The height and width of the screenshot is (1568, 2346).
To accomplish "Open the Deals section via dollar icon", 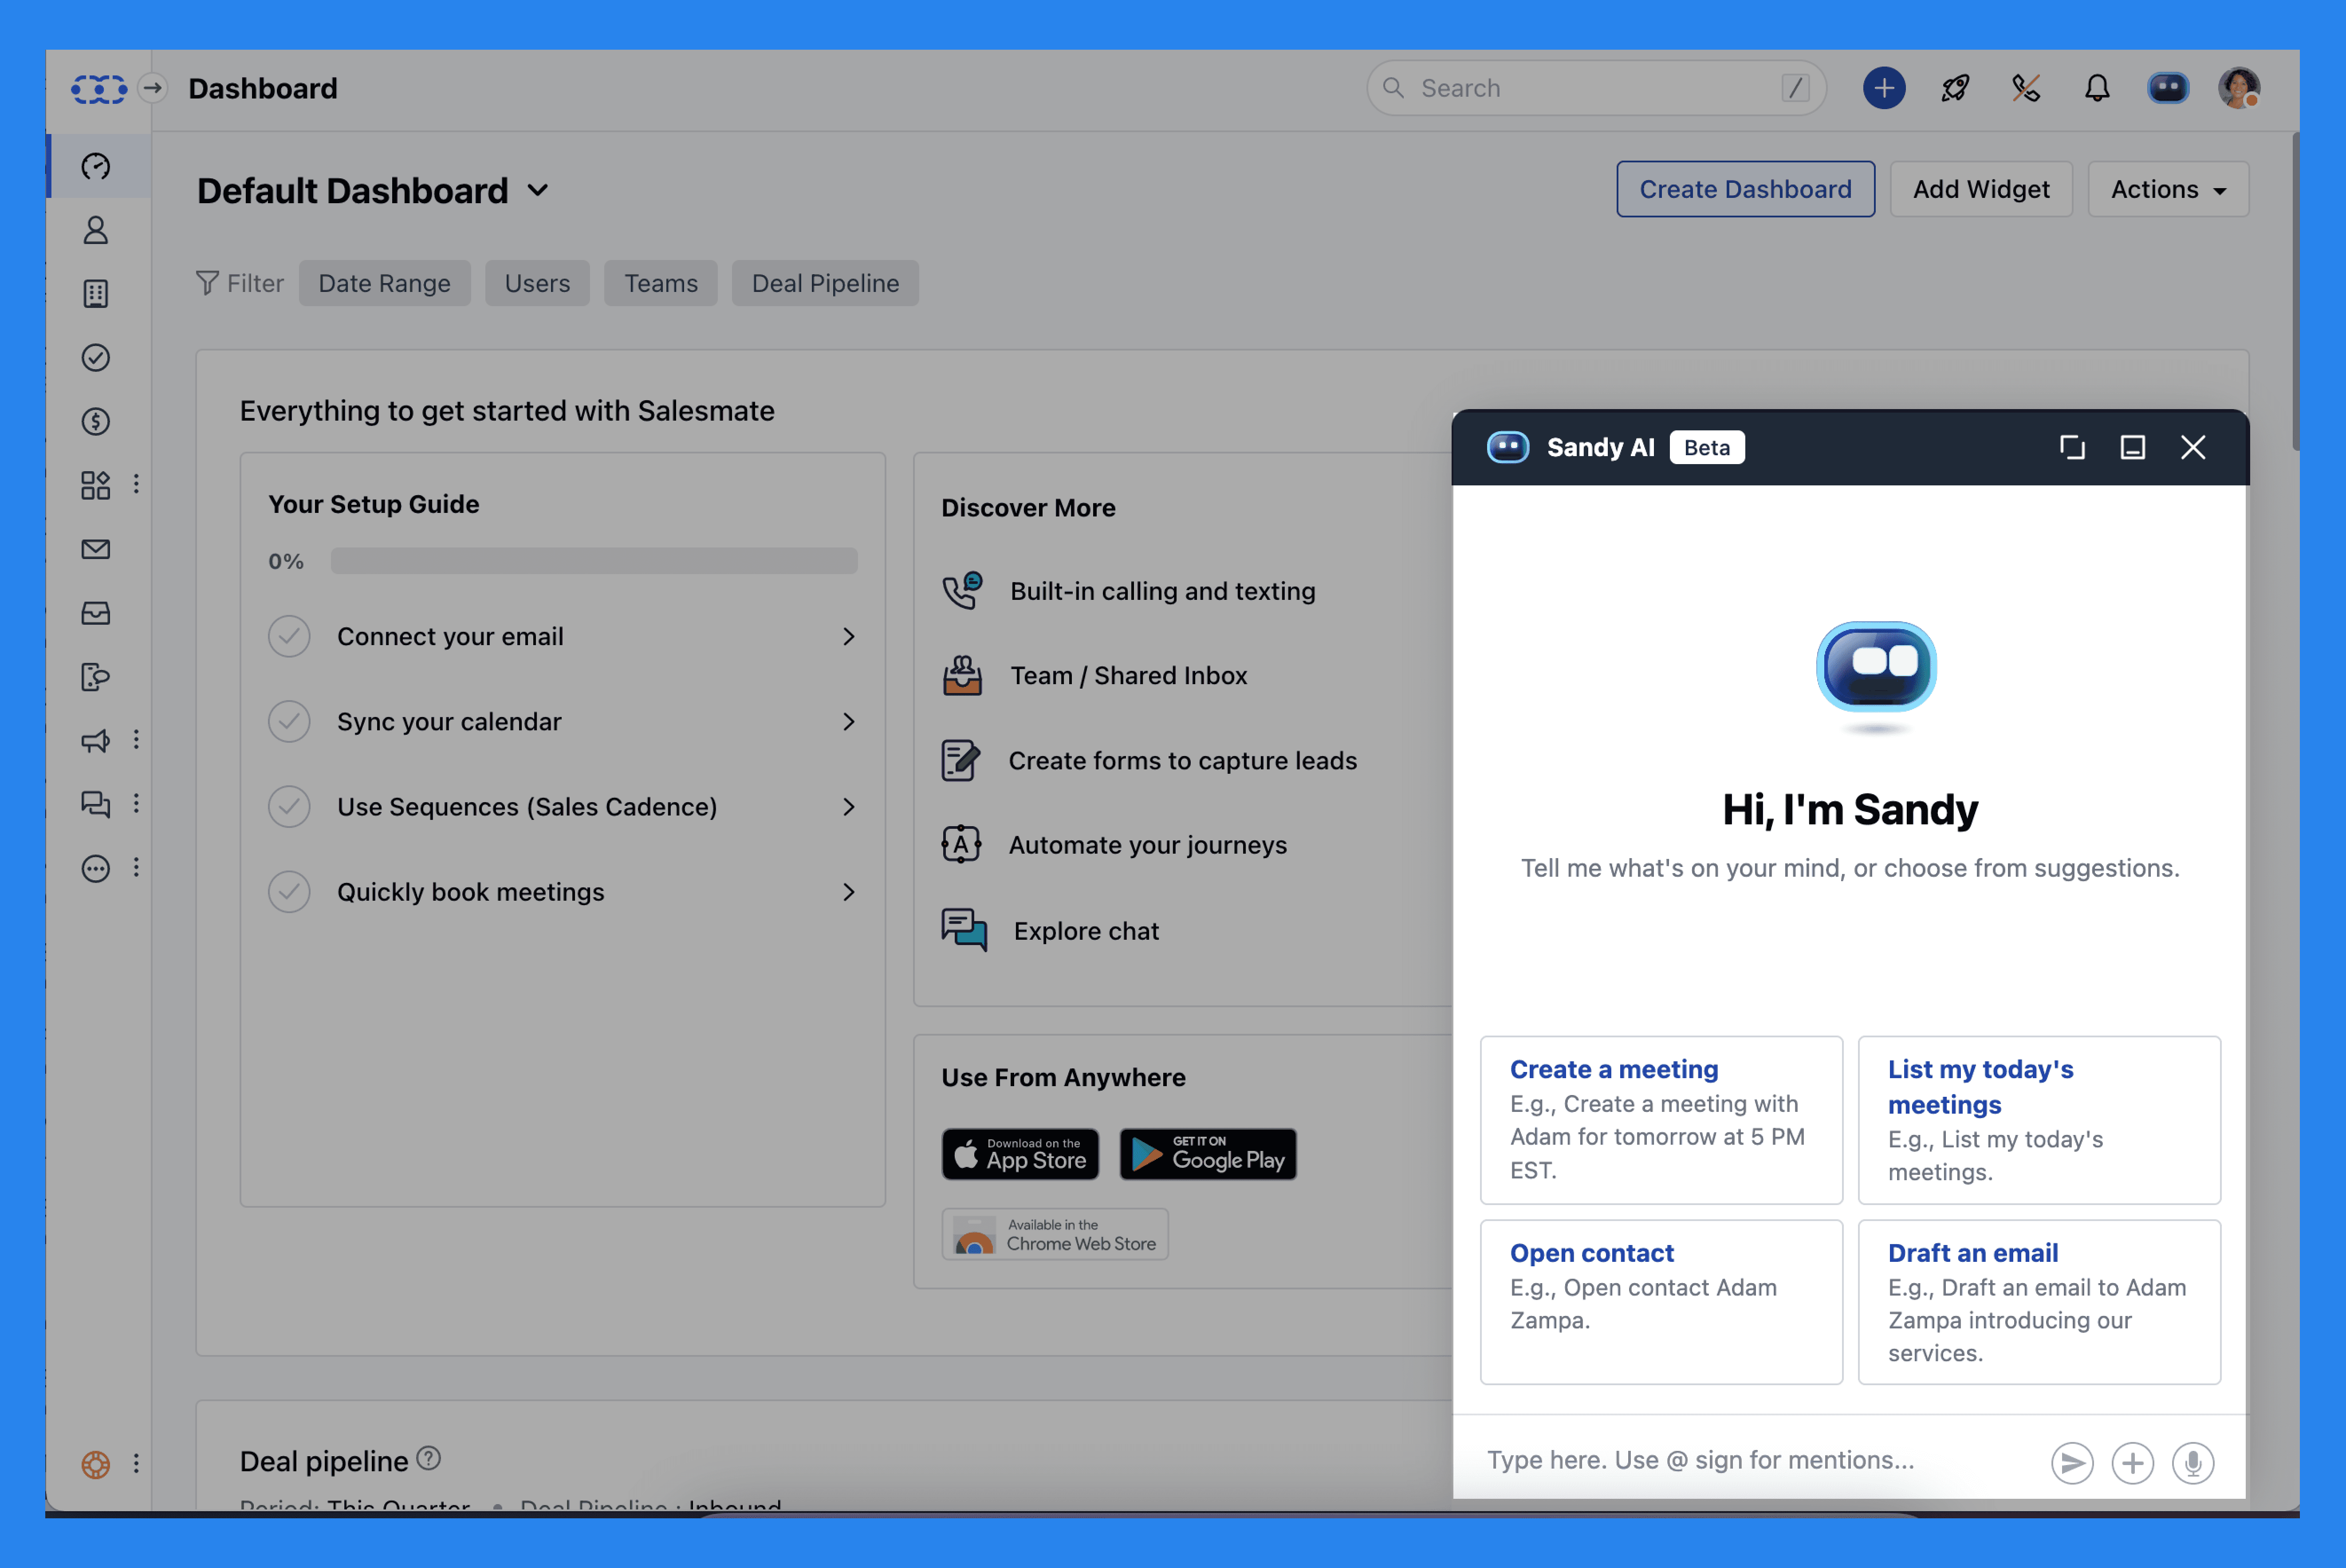I will tap(96, 421).
